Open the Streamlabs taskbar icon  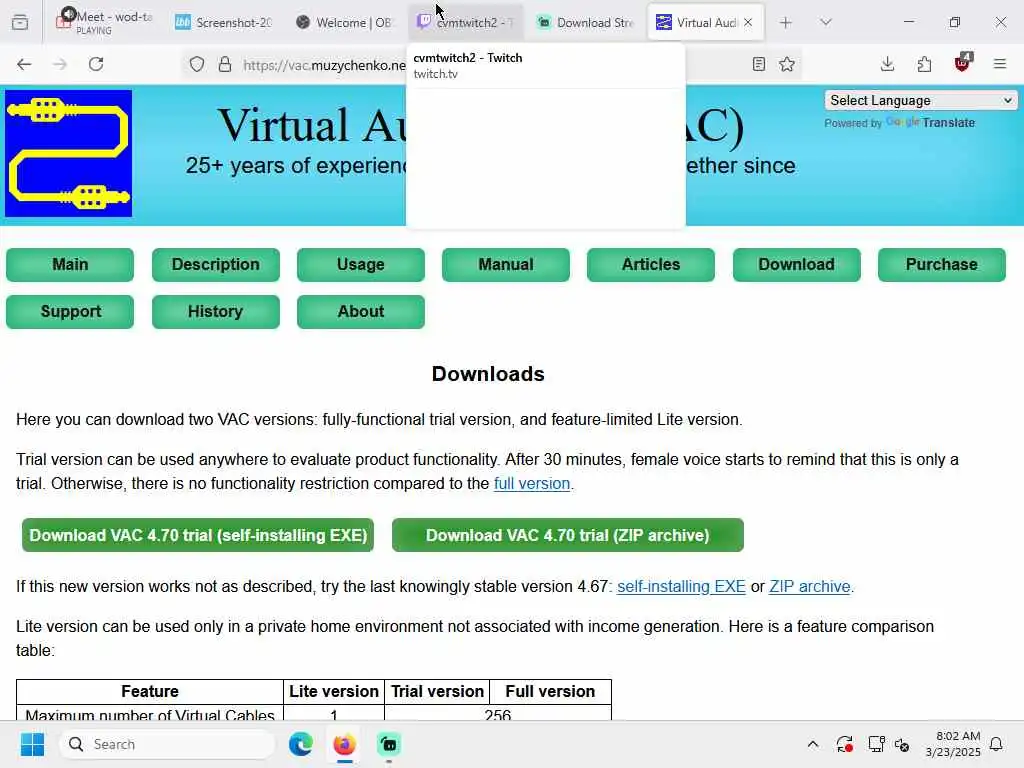click(x=389, y=744)
